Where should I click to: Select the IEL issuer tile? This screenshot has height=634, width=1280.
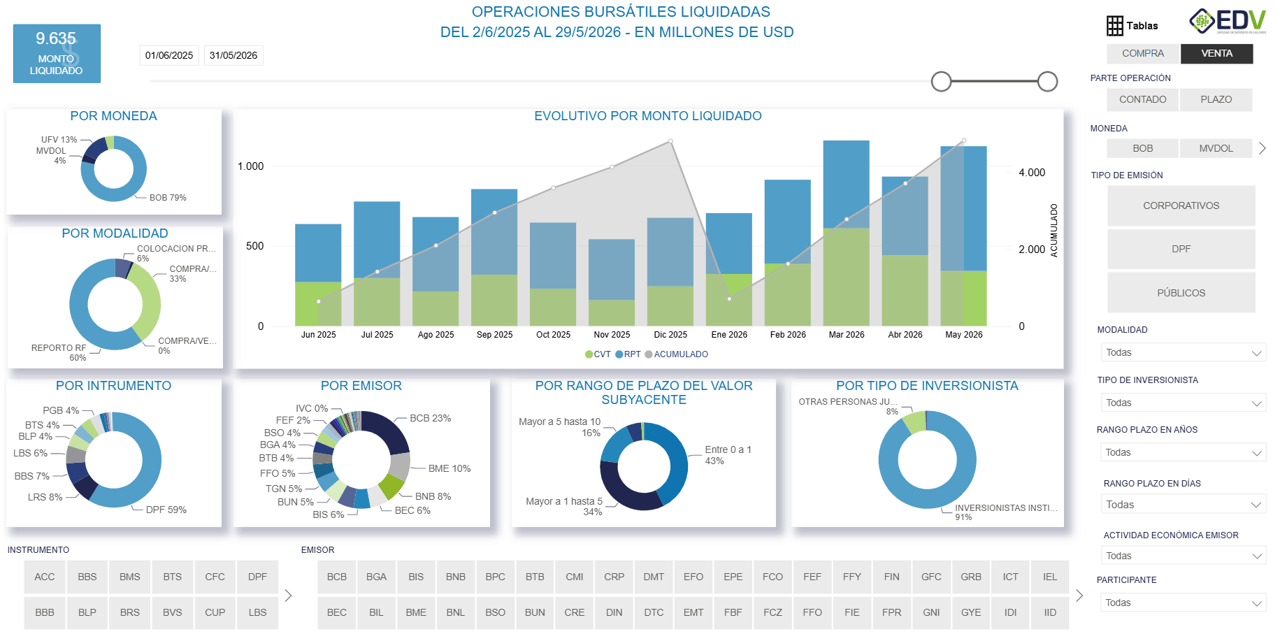(1050, 577)
